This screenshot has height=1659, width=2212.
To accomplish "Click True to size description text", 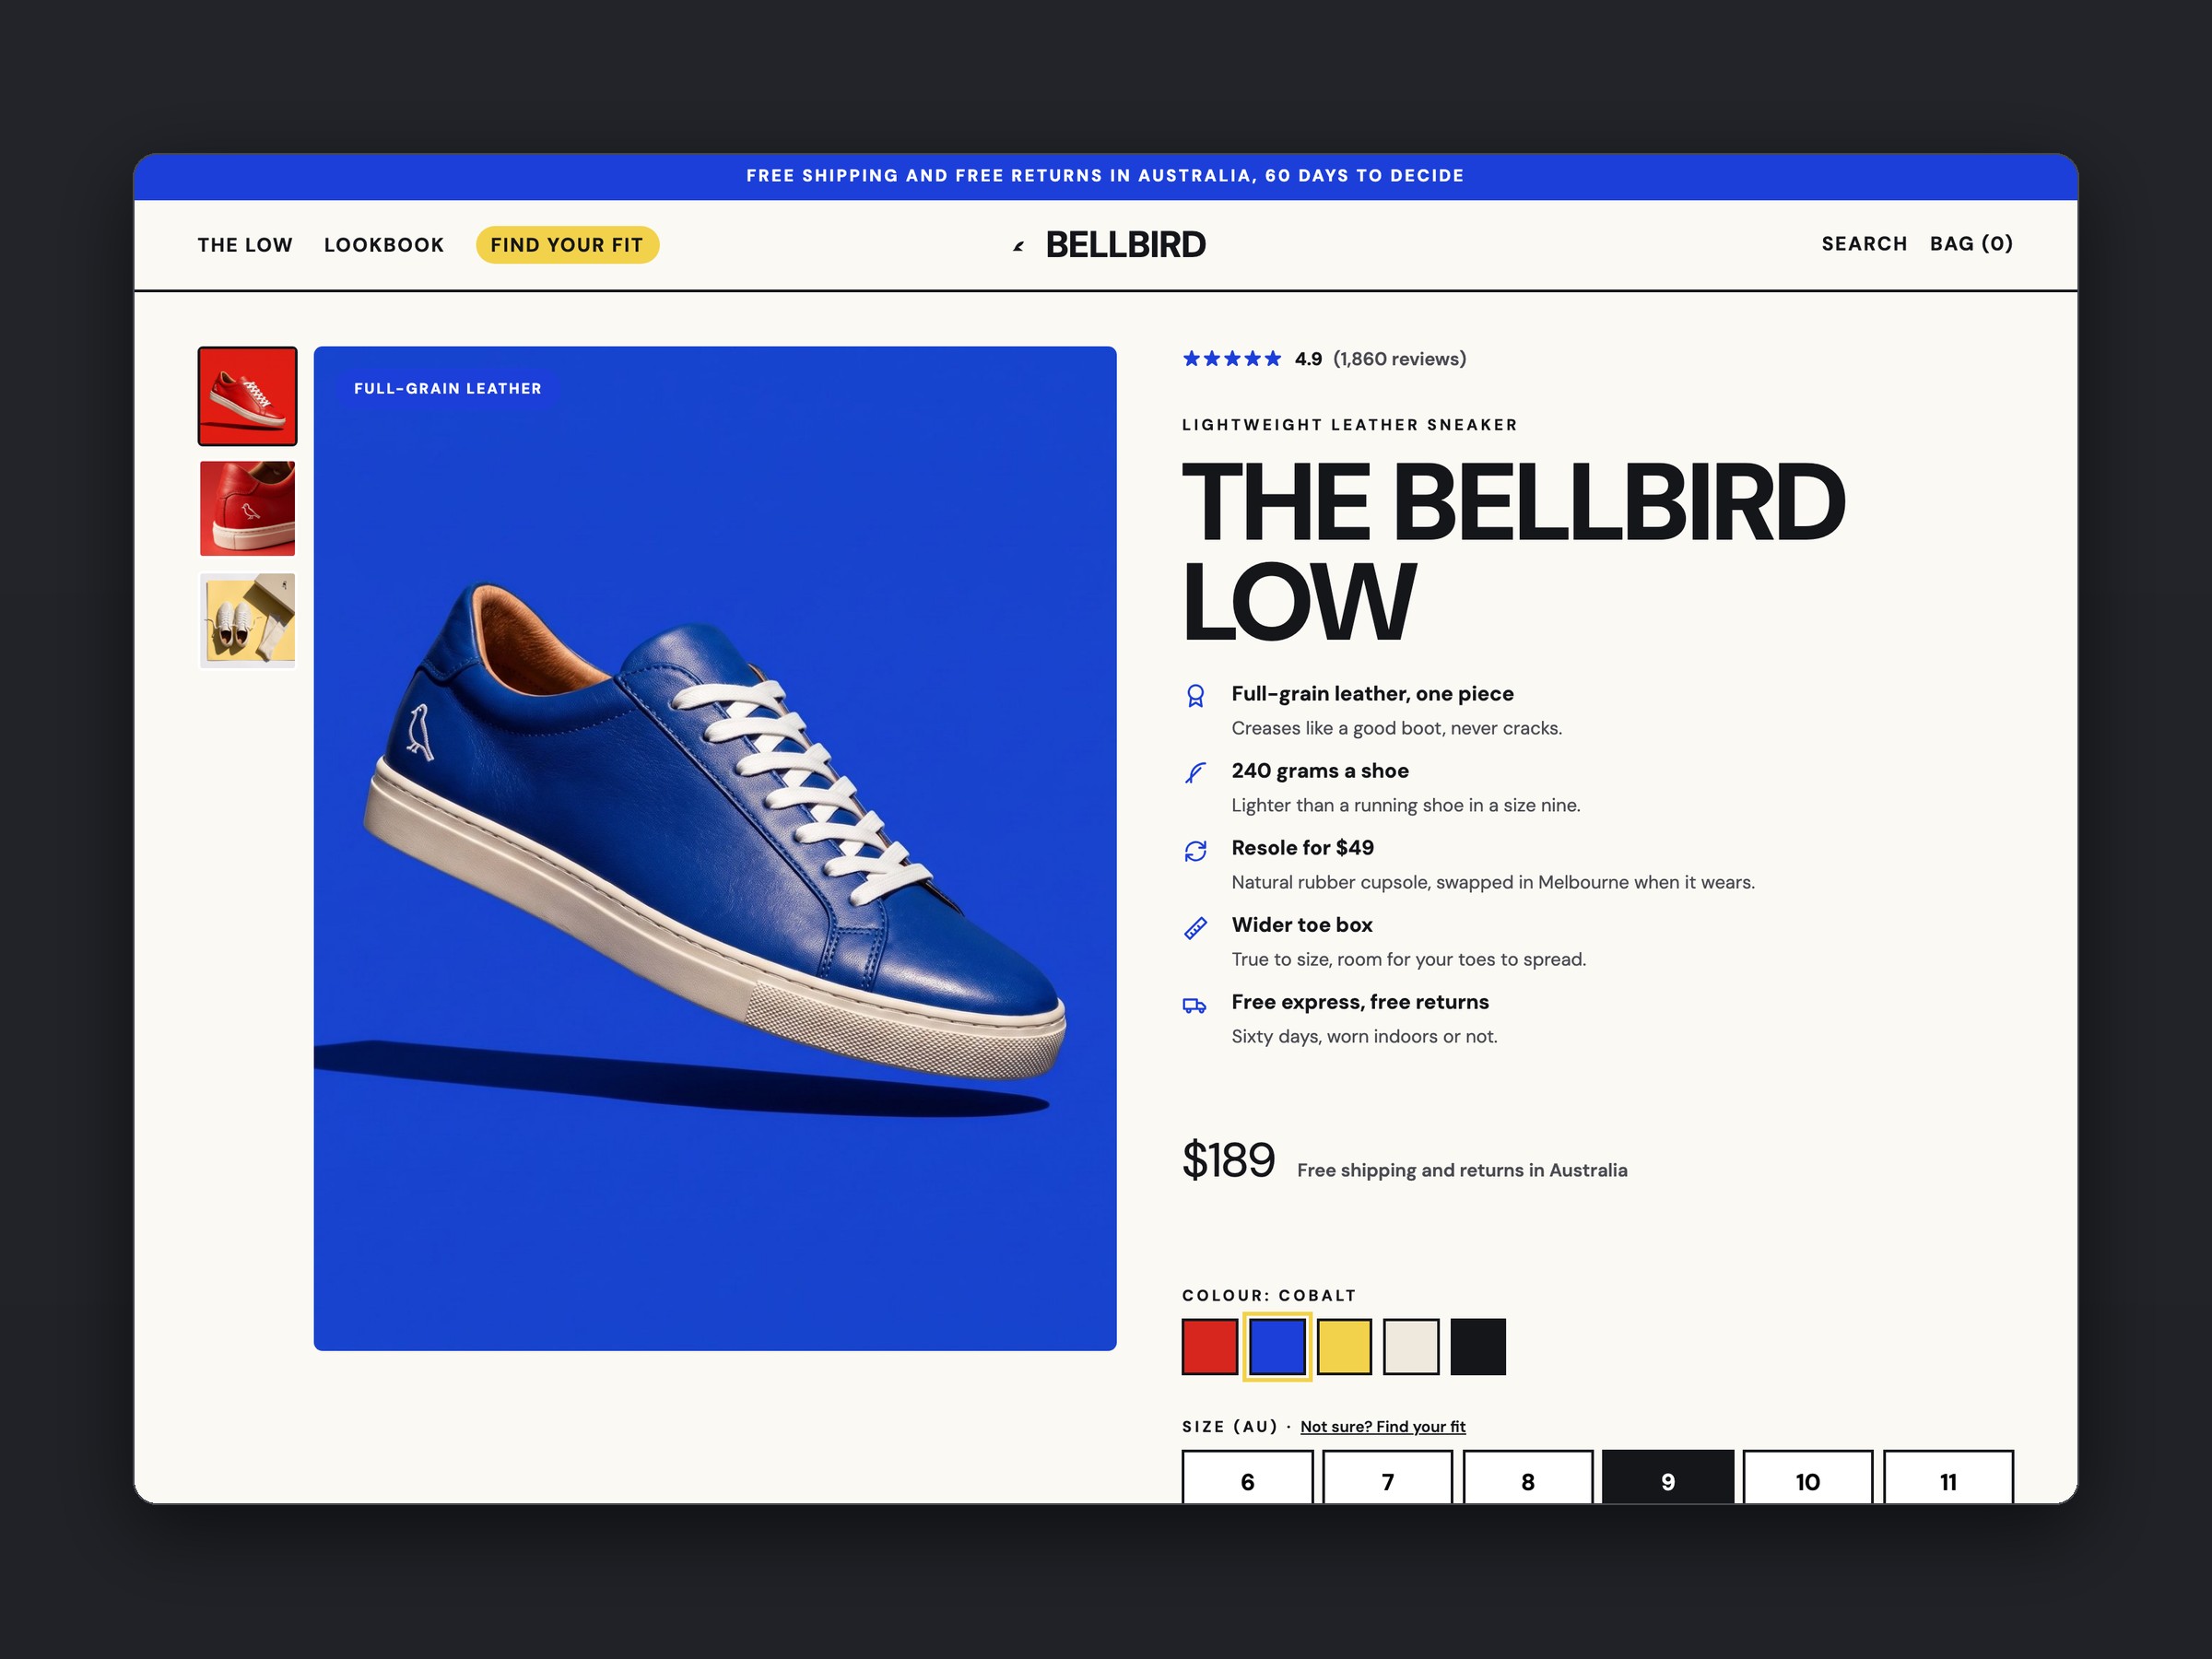I will (x=1408, y=960).
